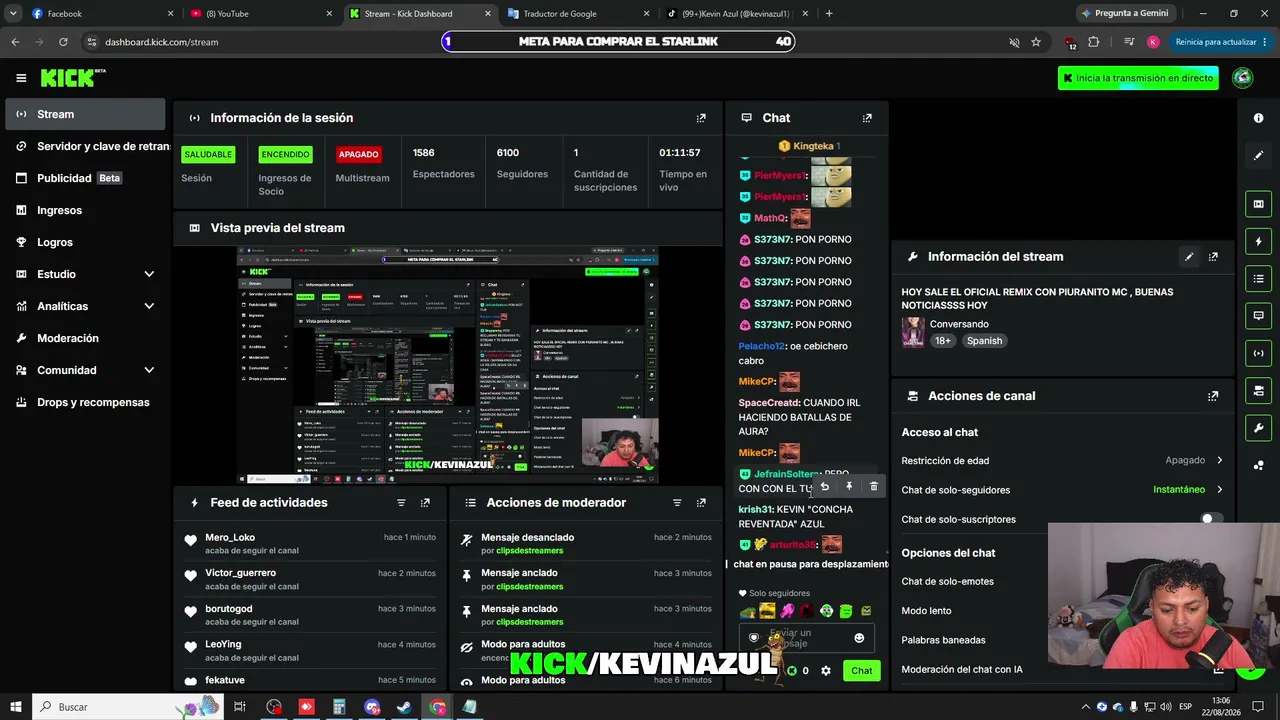Switch to the Kevin Azul TikTok tab

(x=737, y=14)
